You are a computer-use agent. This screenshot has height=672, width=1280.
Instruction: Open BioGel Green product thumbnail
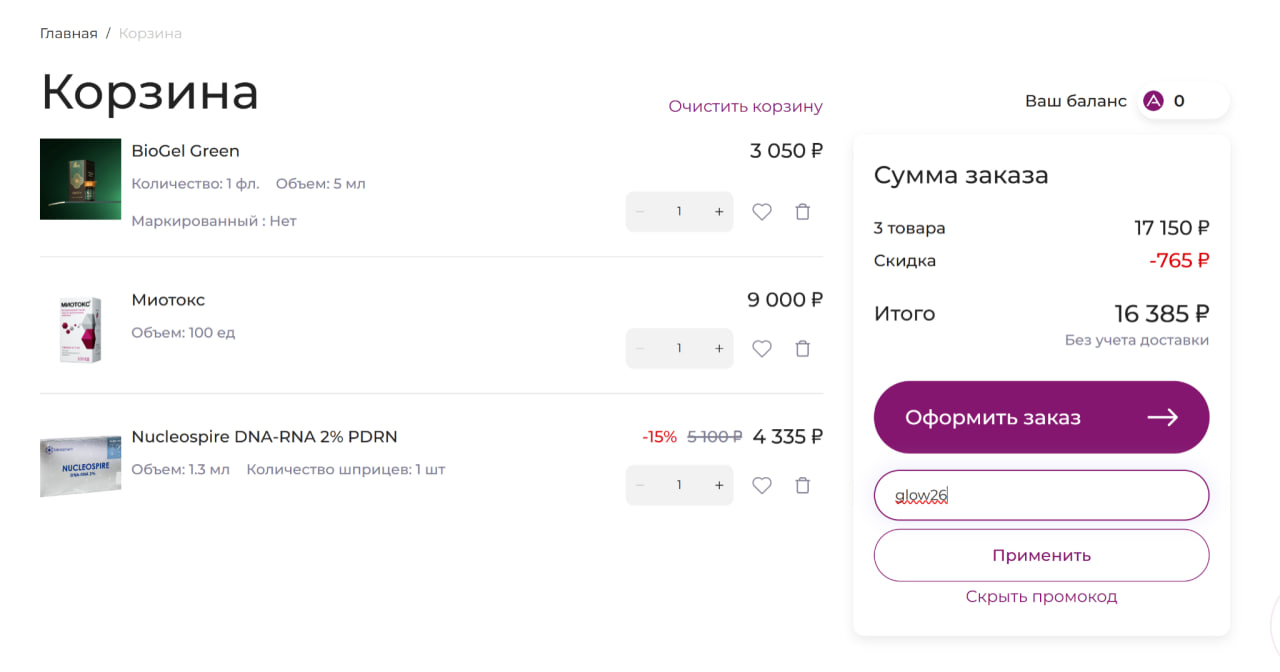[80, 179]
